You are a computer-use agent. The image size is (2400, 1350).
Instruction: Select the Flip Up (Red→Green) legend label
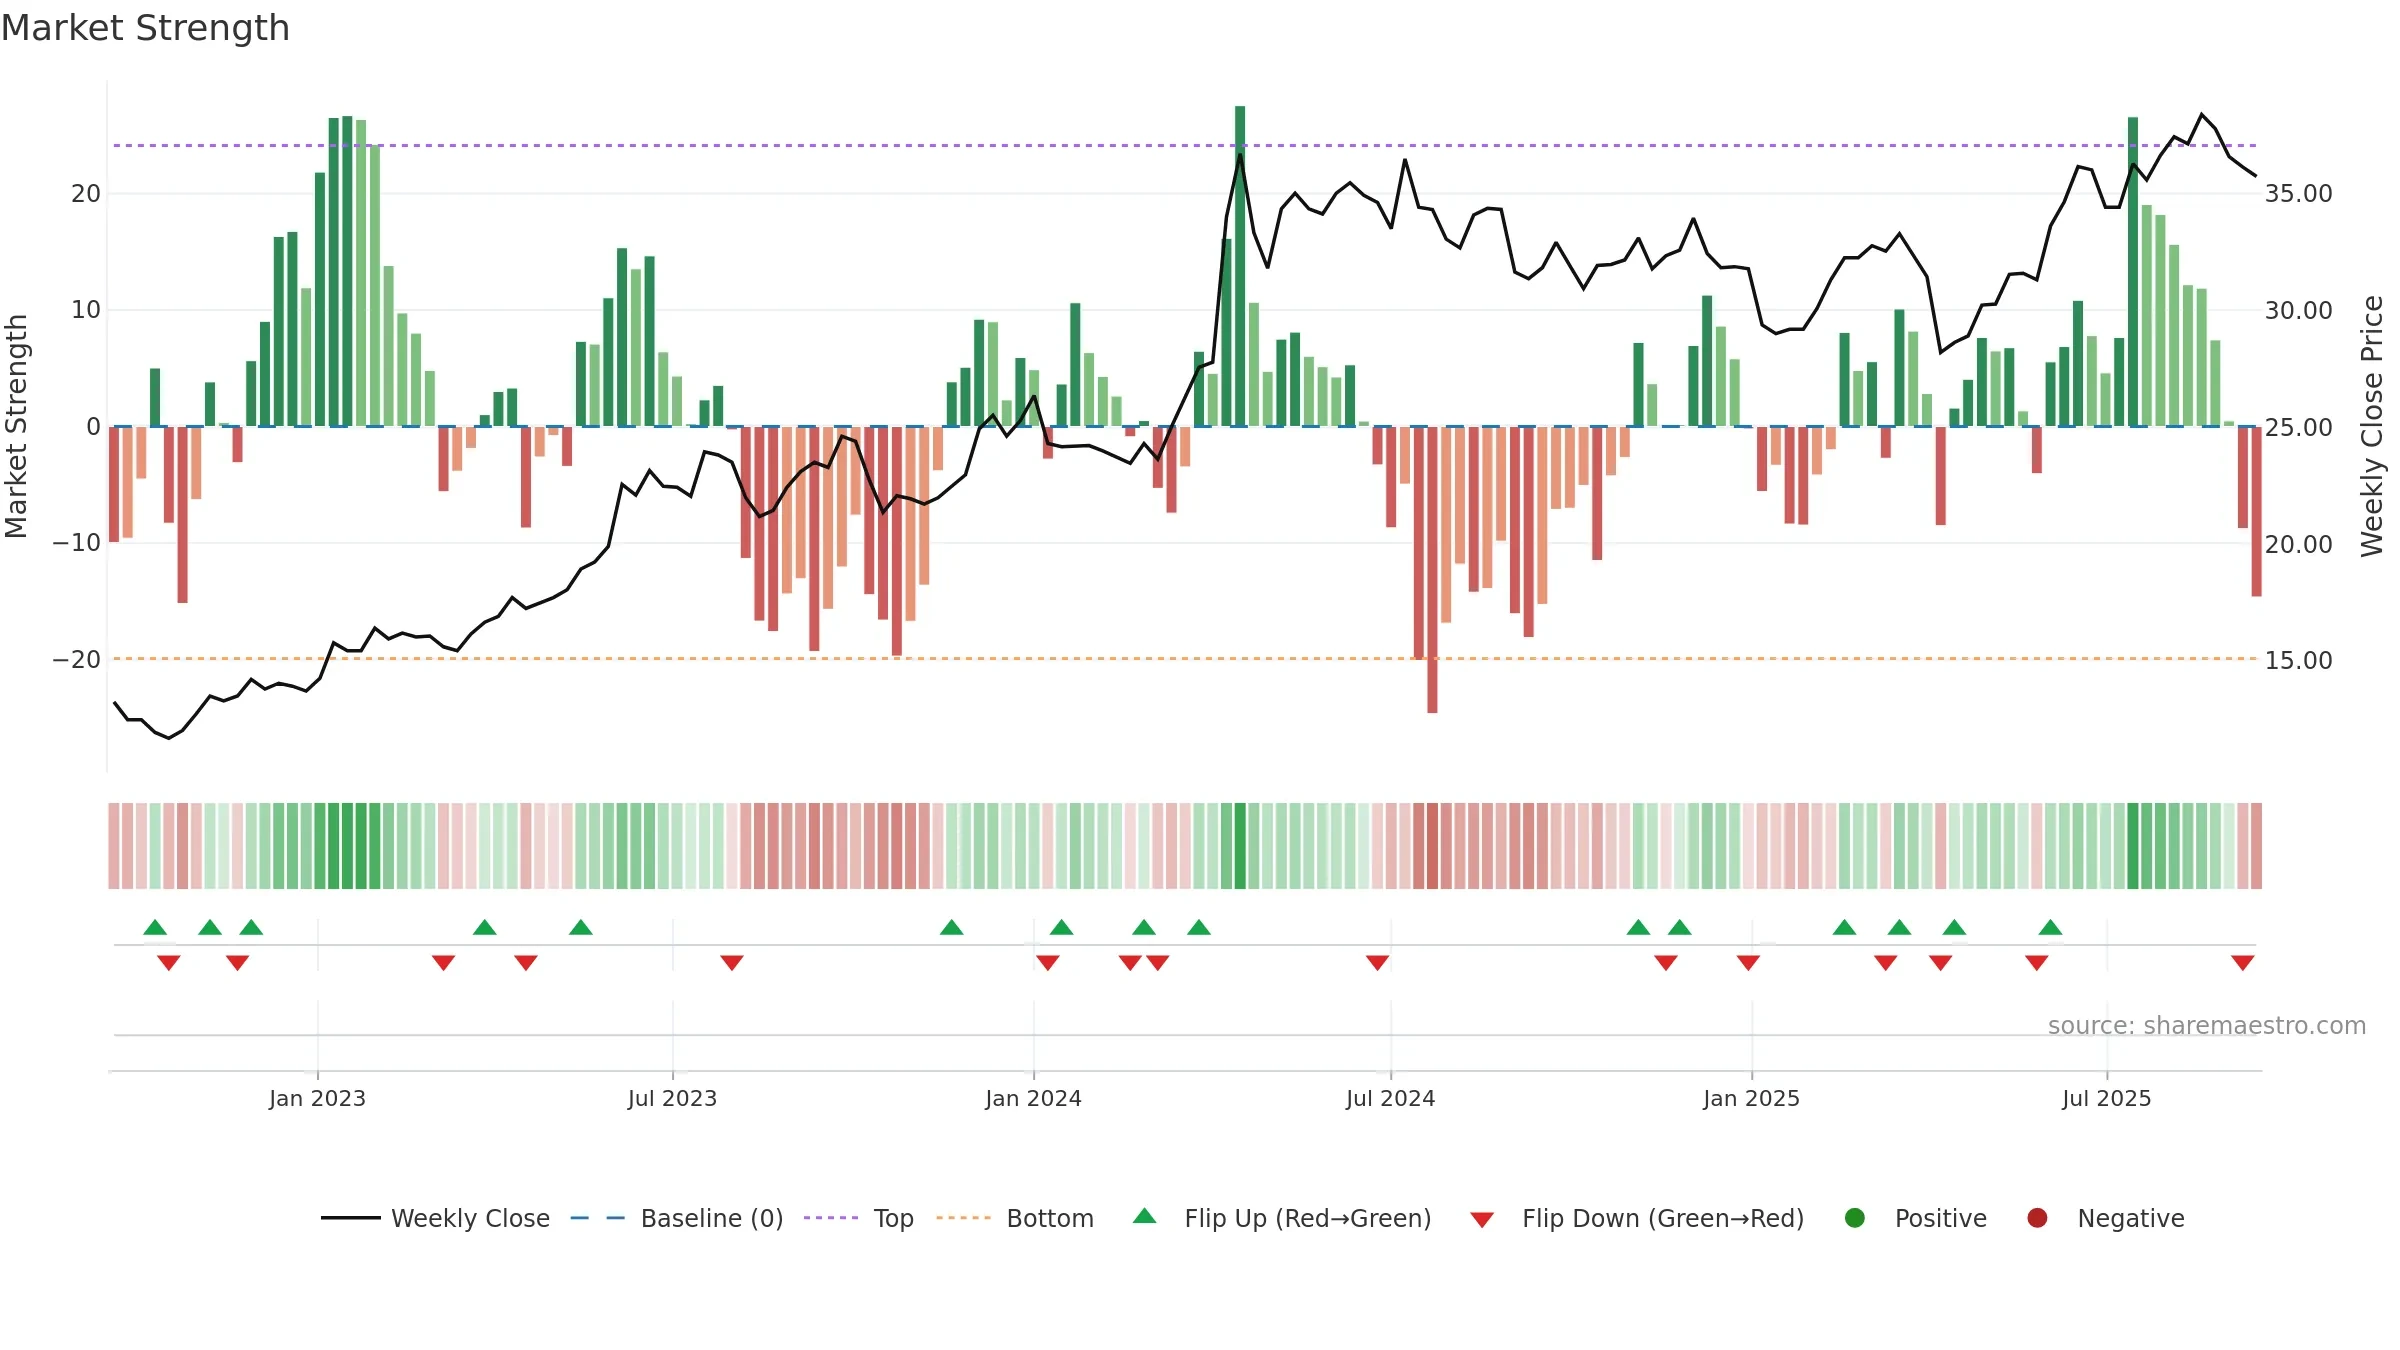tap(1308, 1218)
